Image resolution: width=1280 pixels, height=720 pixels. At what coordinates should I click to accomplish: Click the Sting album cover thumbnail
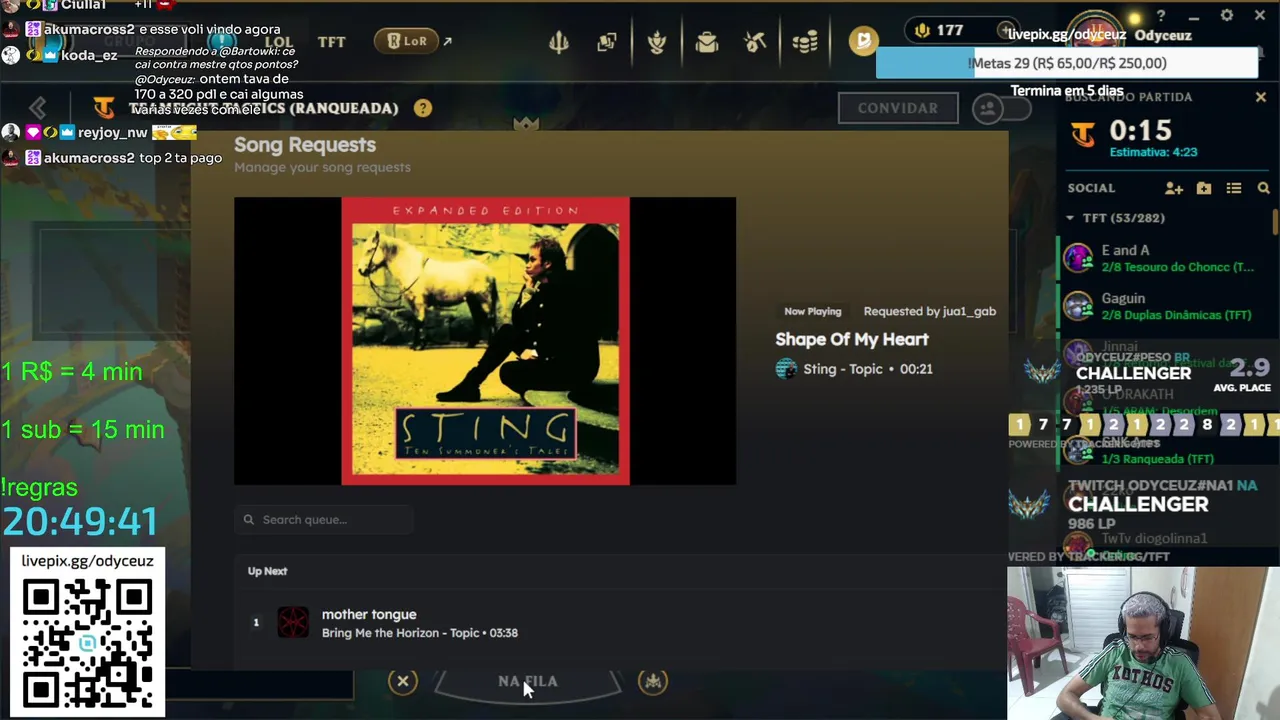[485, 341]
